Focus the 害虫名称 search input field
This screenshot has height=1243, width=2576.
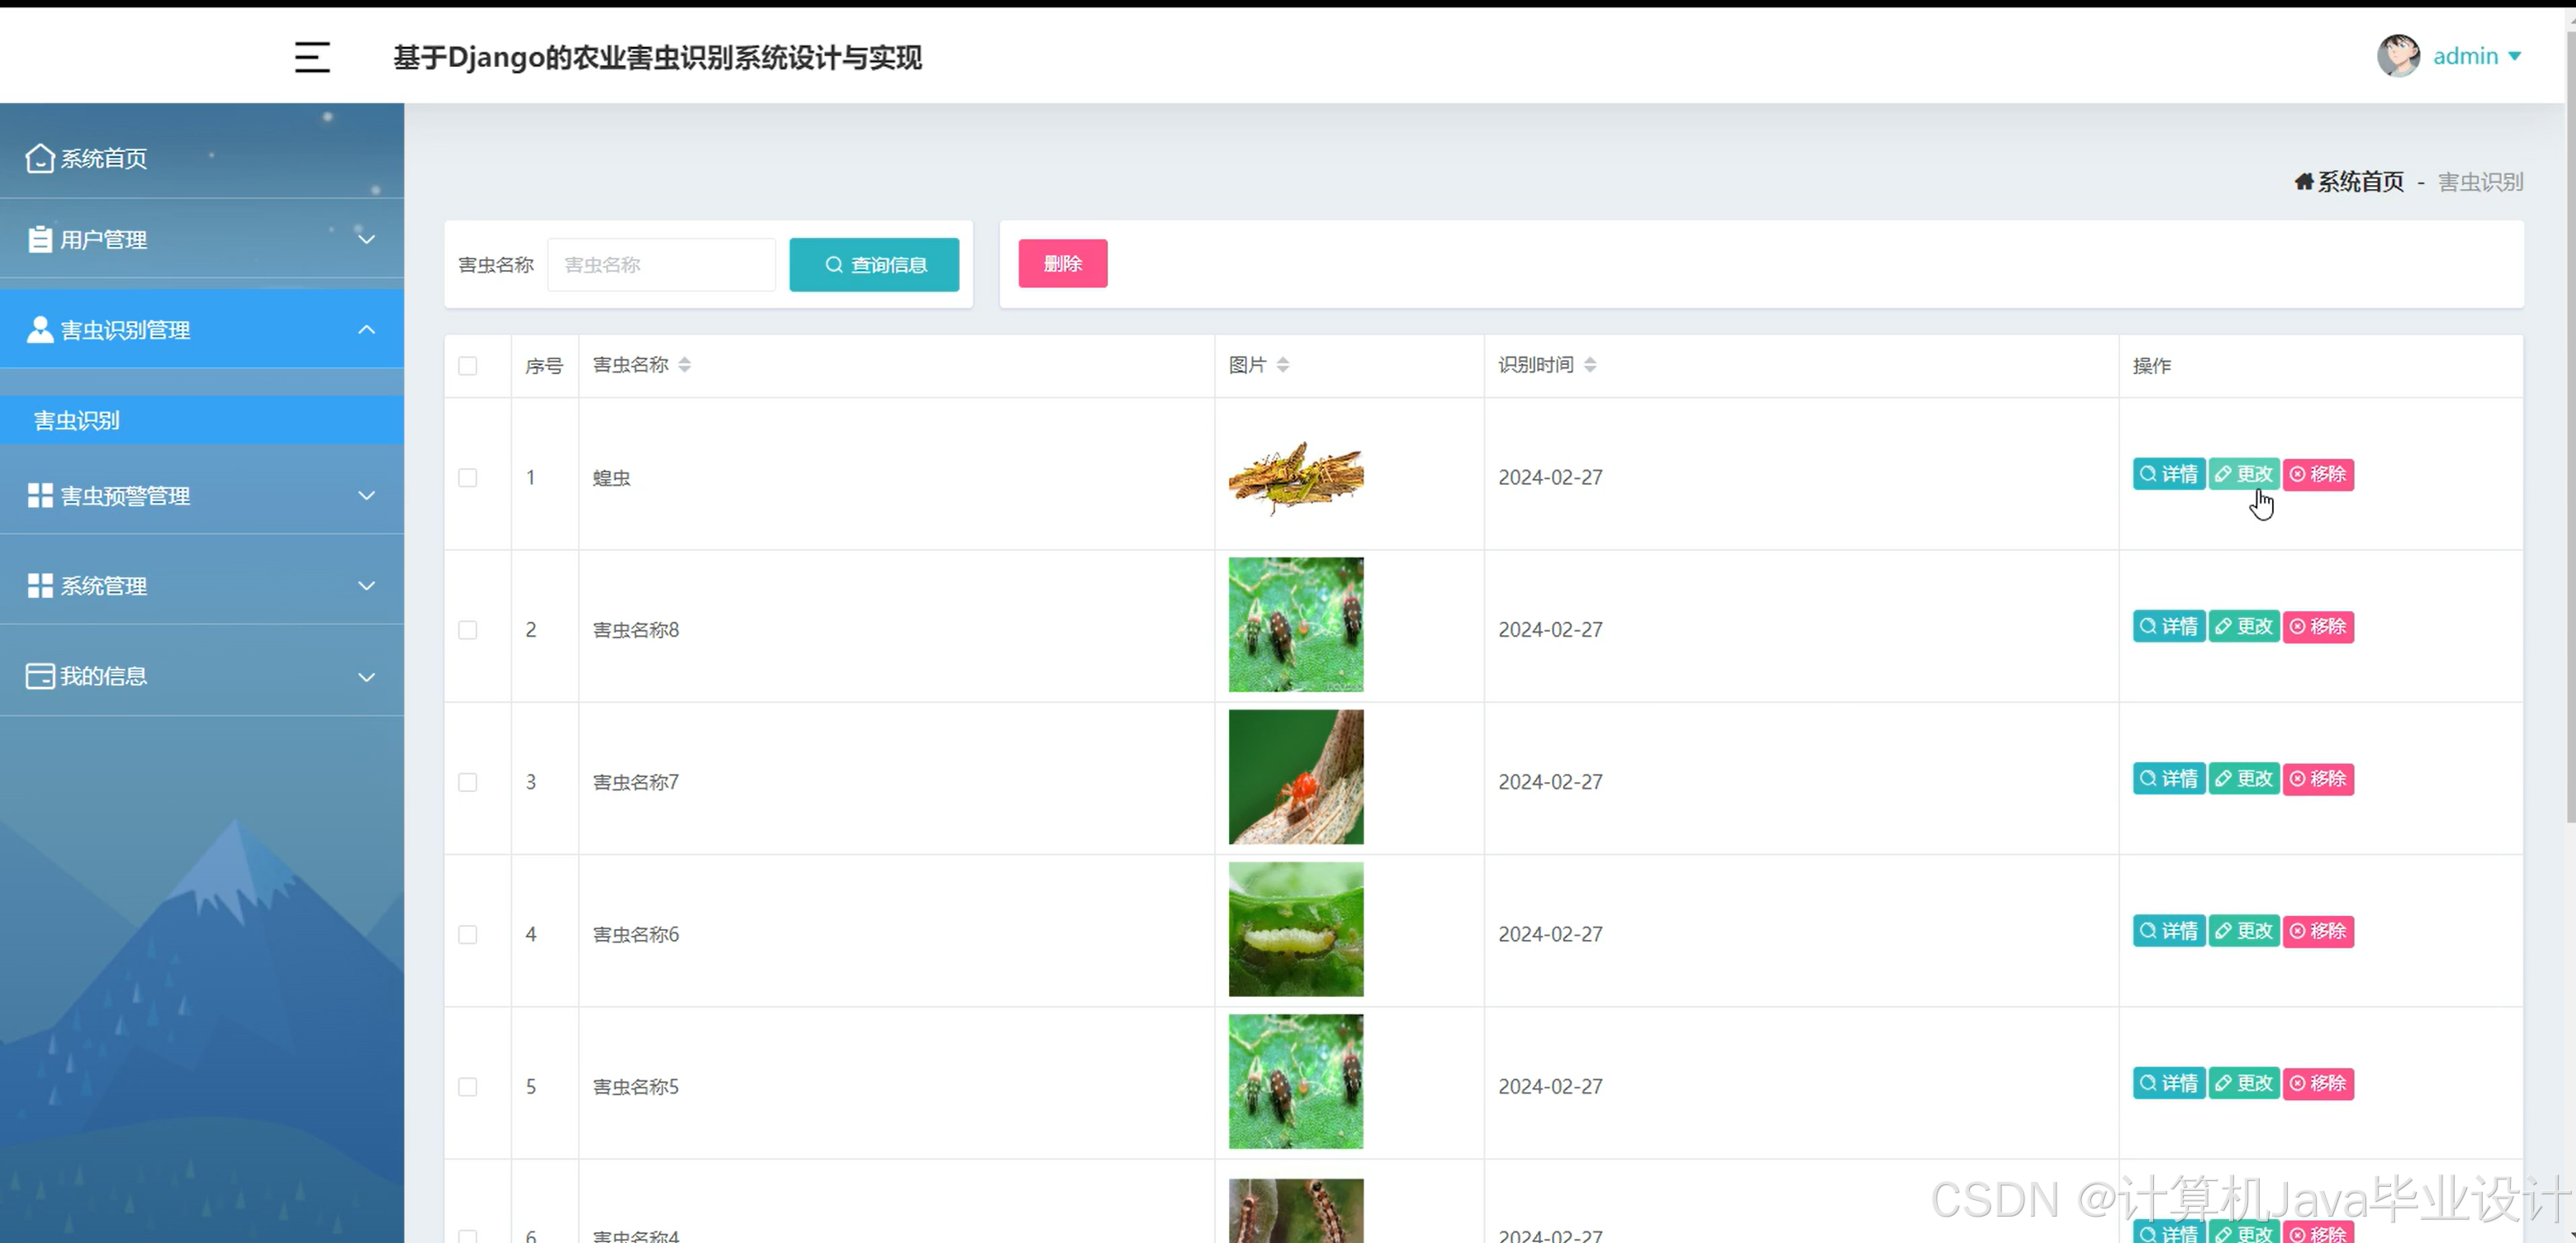(x=661, y=264)
